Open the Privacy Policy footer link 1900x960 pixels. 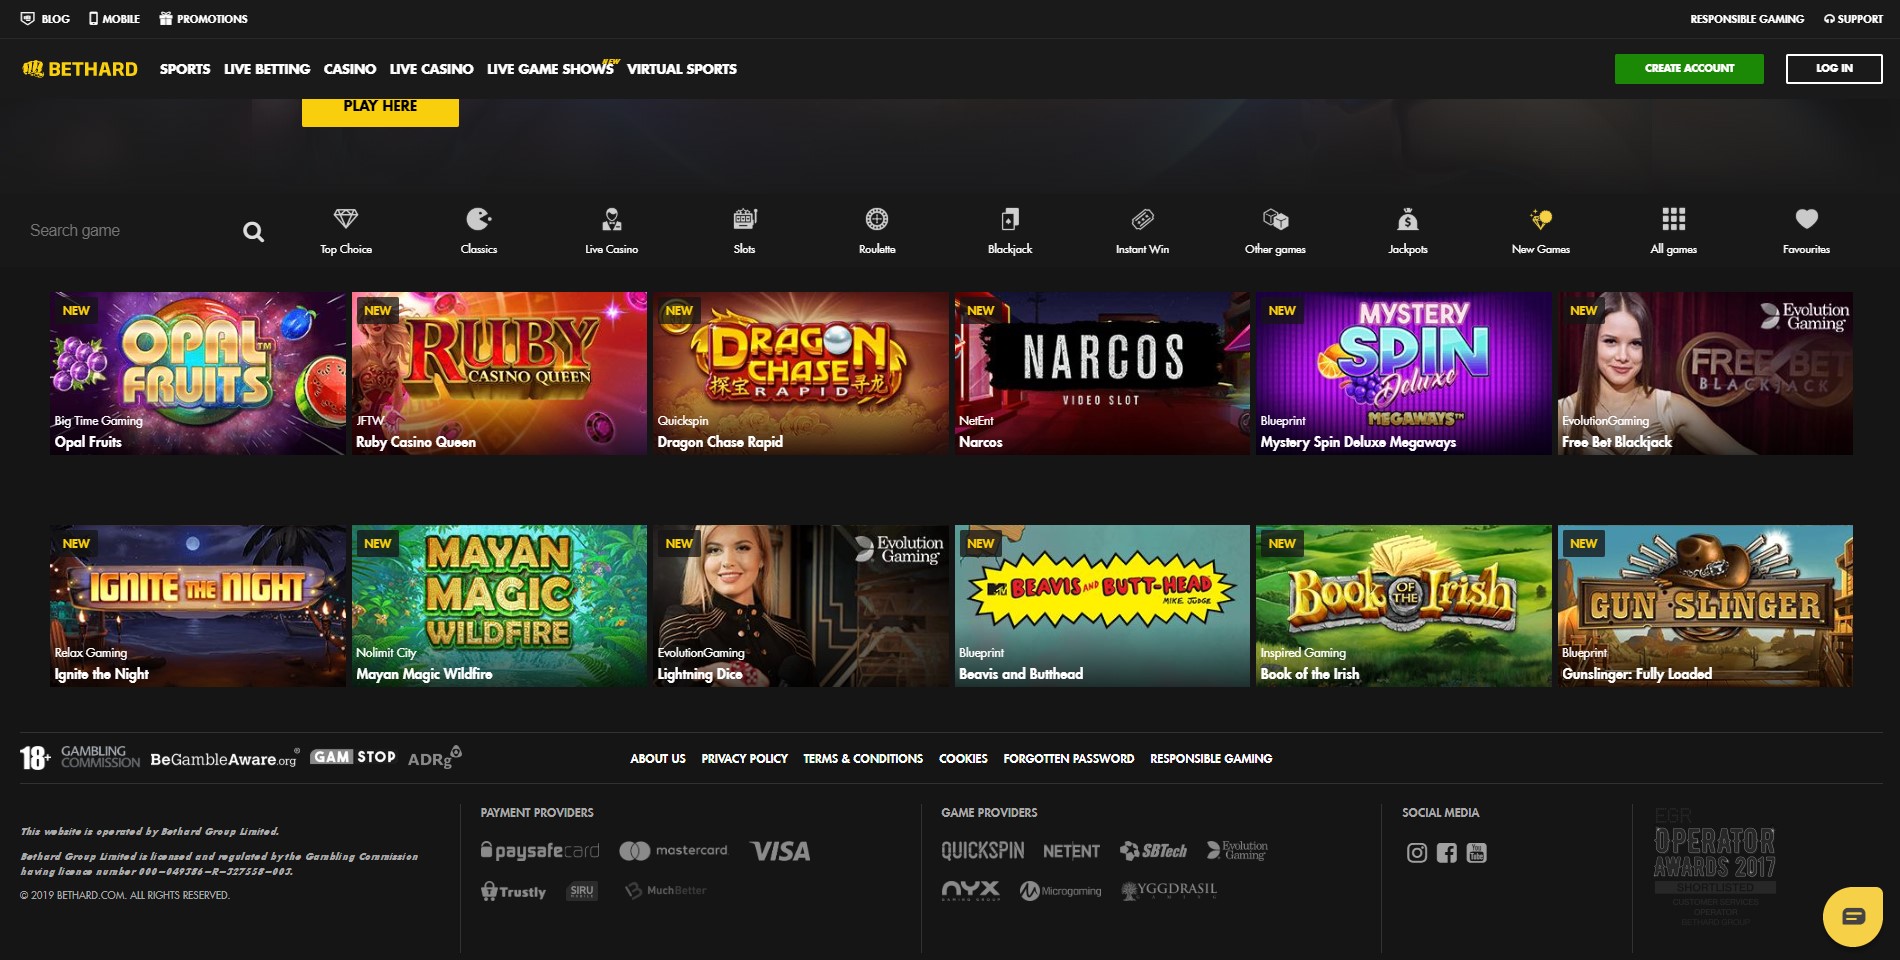pyautogui.click(x=744, y=759)
